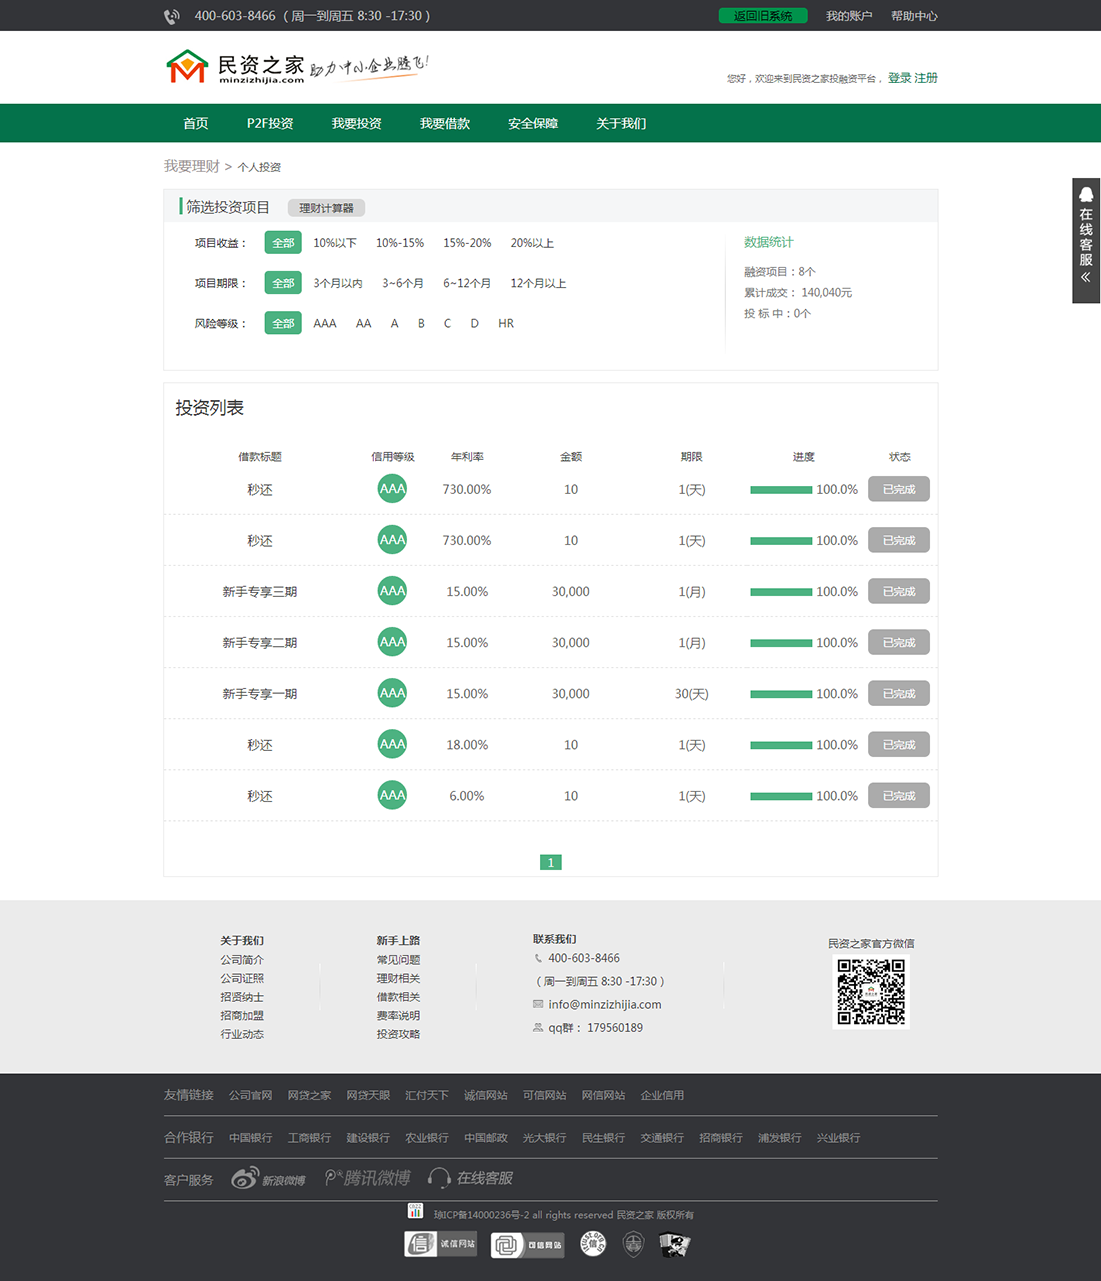Click the 返回旧系统 button

click(763, 16)
